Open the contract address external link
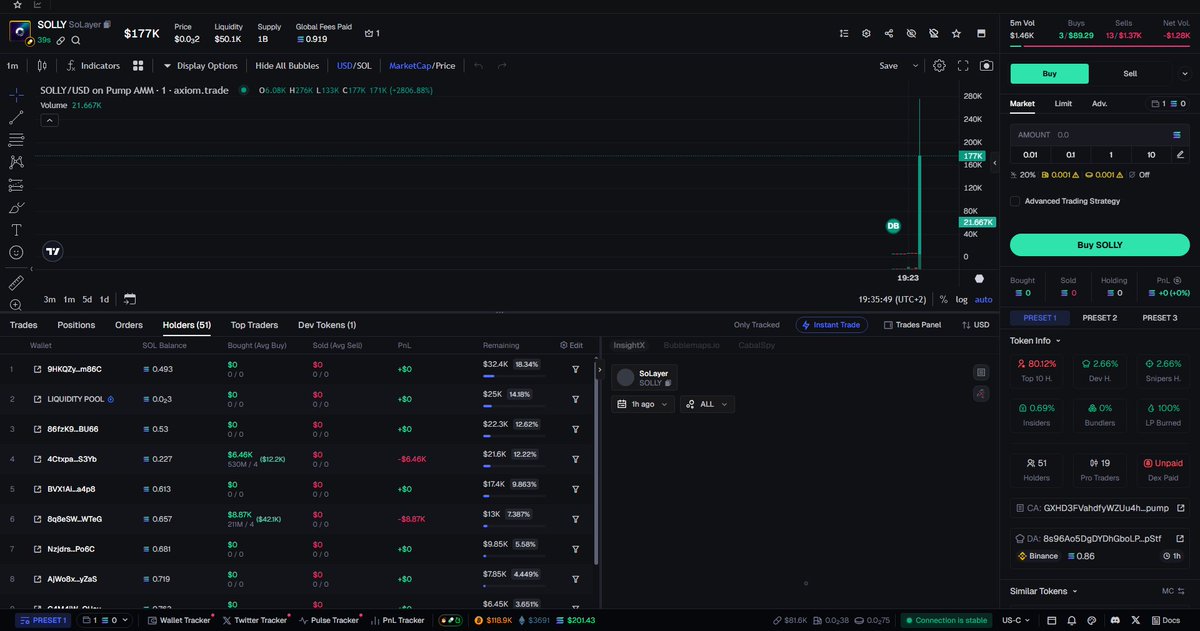The image size is (1200, 631). [x=1179, y=507]
